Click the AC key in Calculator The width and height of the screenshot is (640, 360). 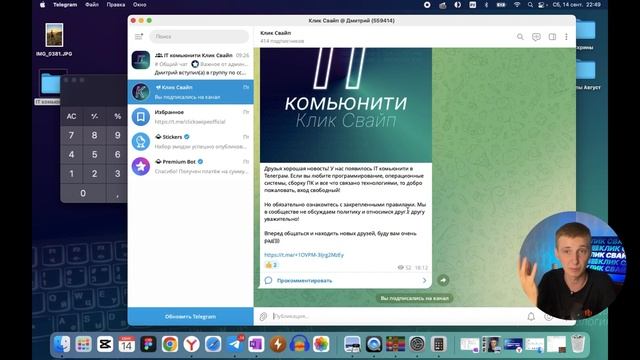pyautogui.click(x=71, y=116)
